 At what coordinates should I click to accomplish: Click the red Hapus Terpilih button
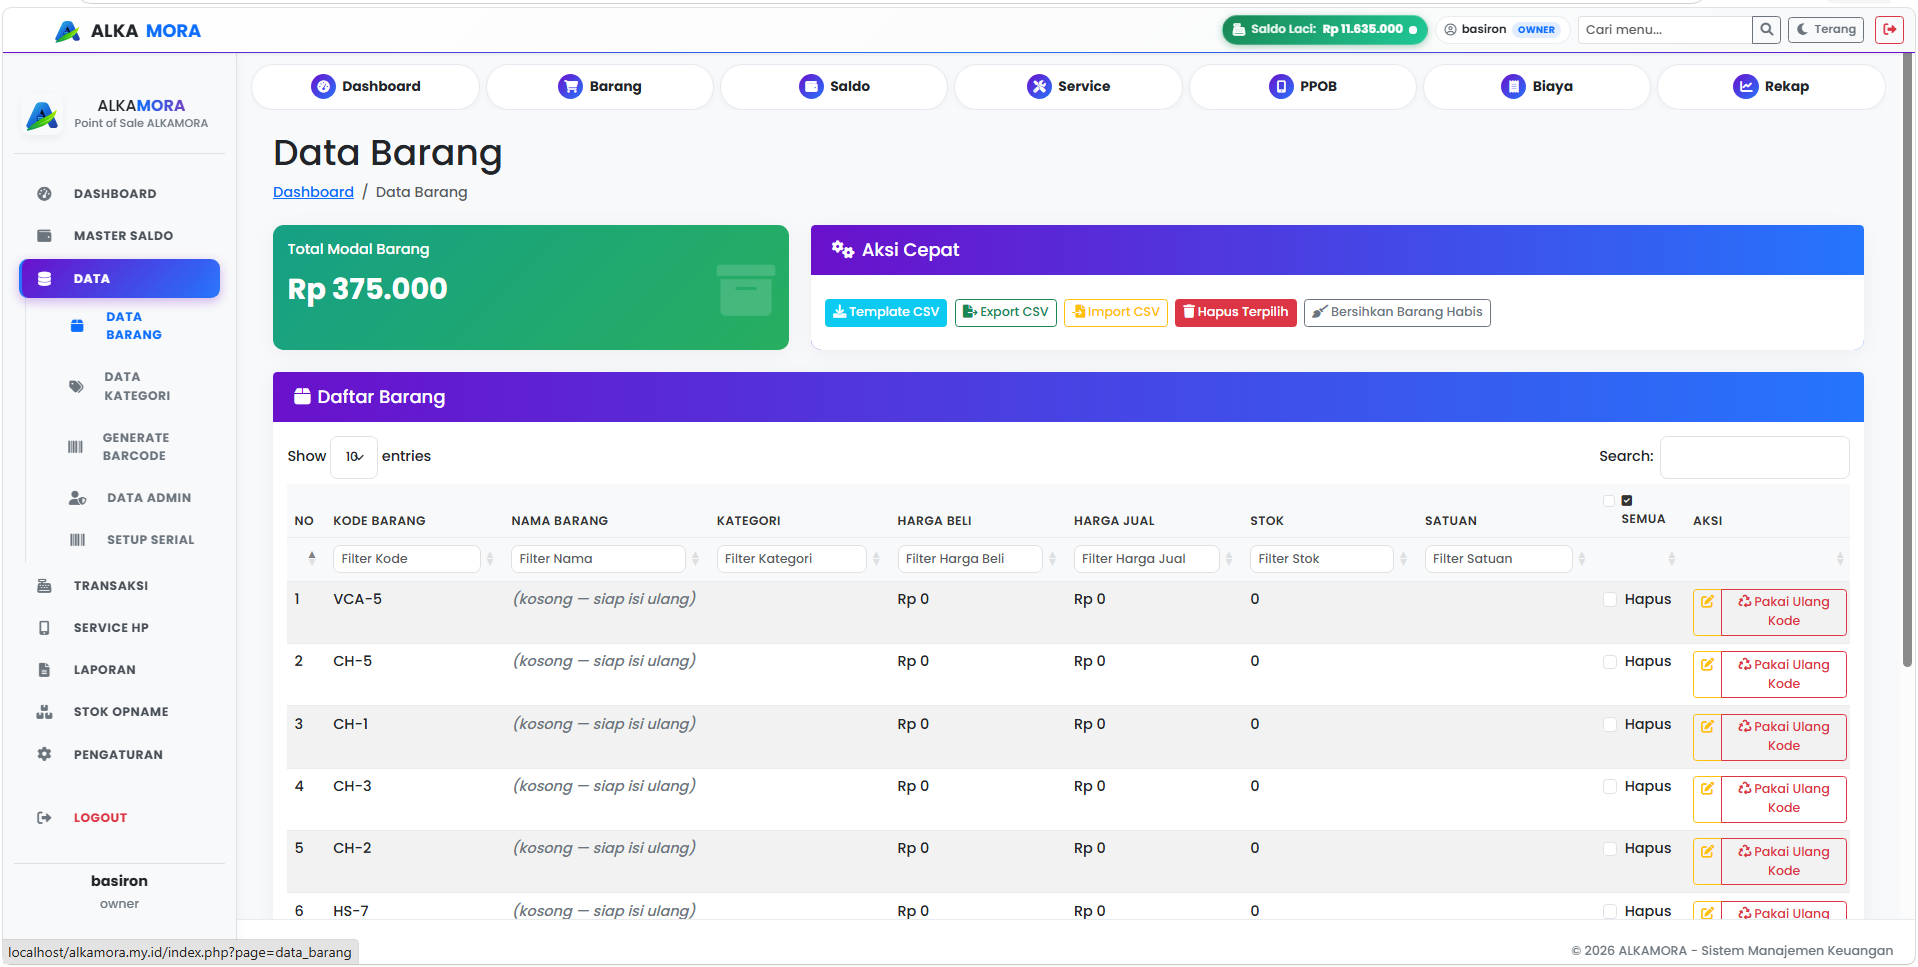click(x=1235, y=312)
